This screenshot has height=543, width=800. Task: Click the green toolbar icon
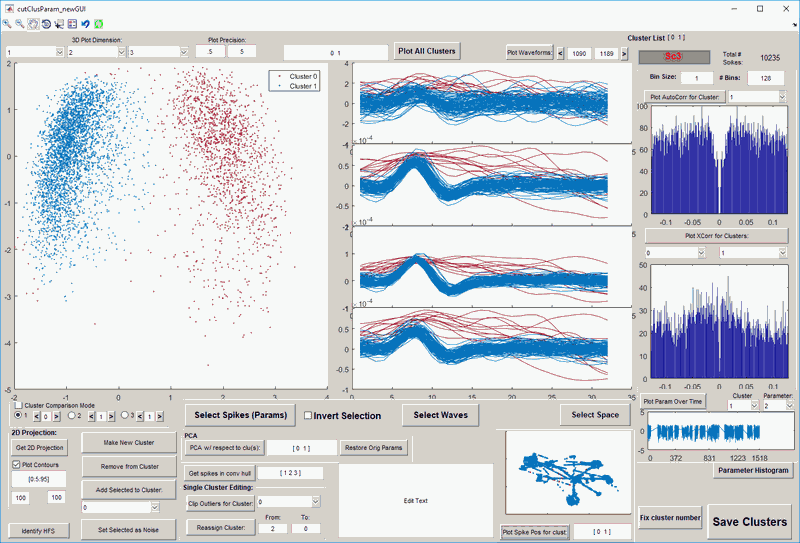(x=99, y=23)
